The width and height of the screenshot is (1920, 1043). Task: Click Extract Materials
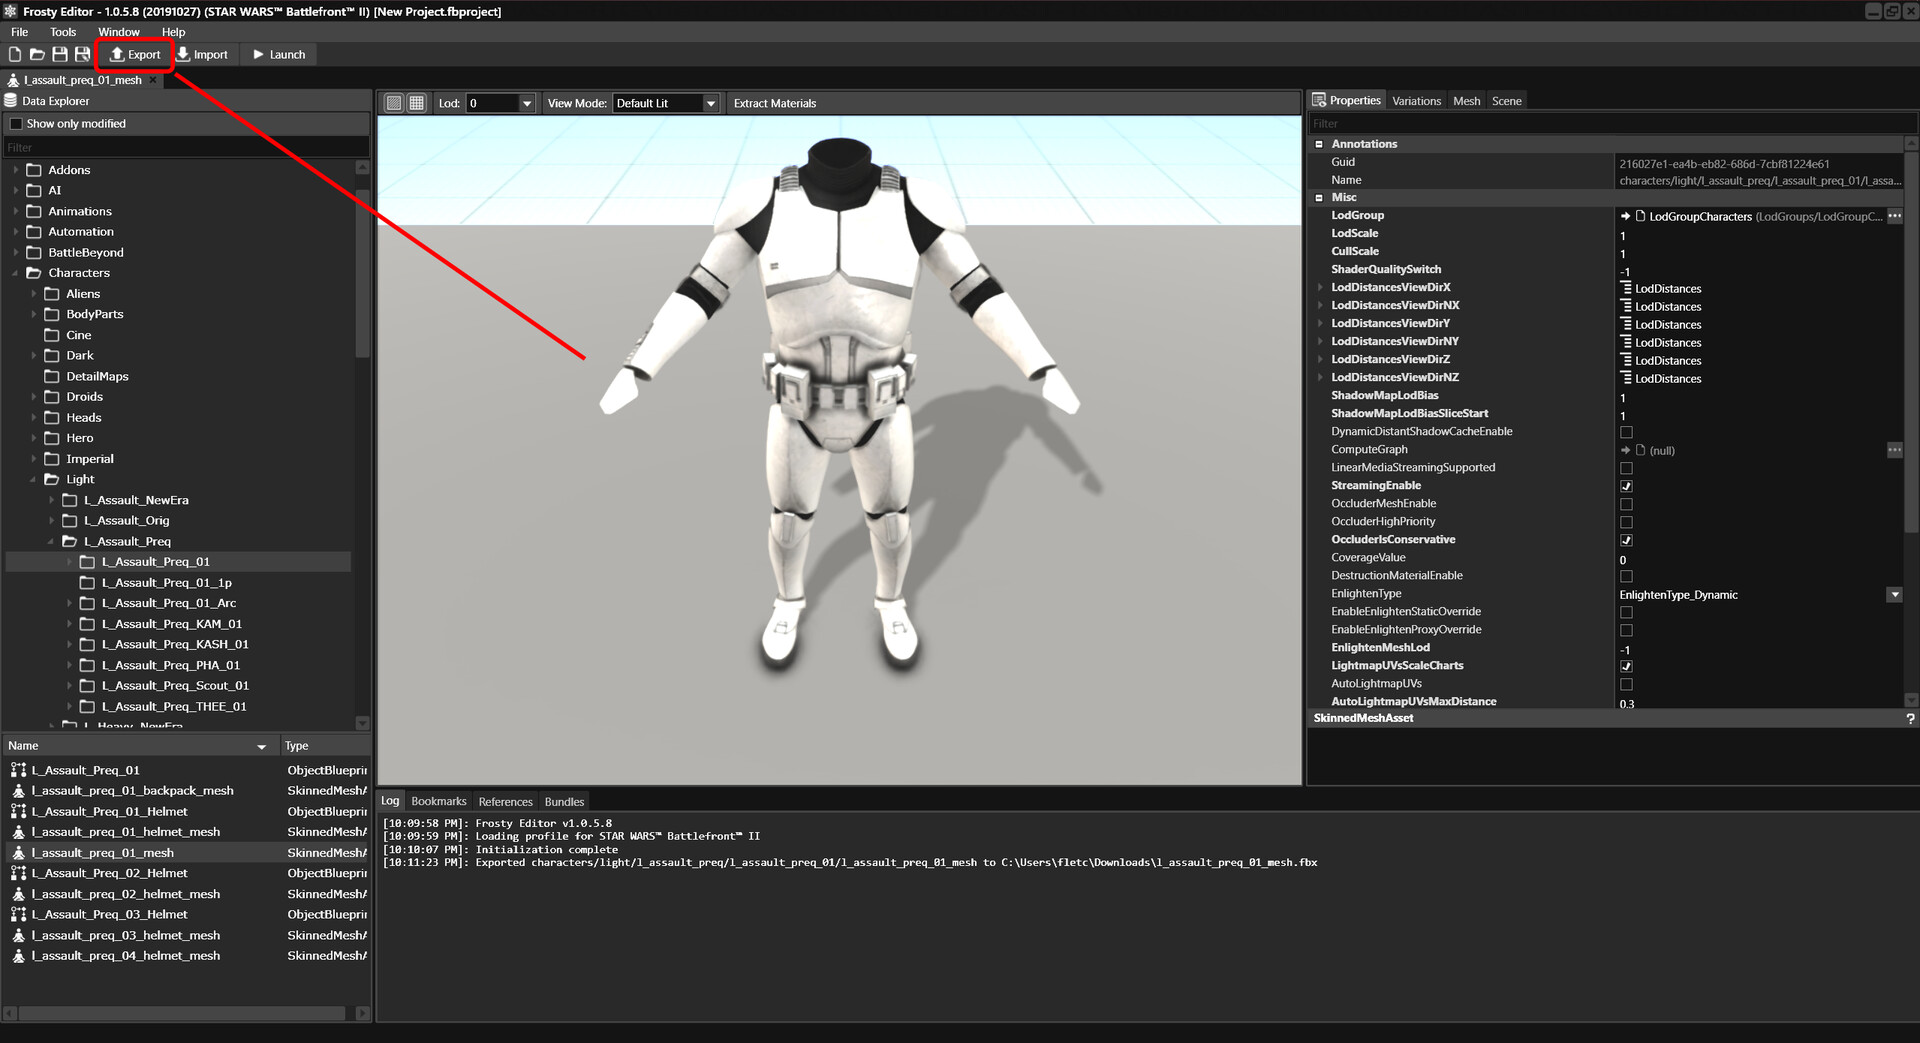pyautogui.click(x=775, y=103)
